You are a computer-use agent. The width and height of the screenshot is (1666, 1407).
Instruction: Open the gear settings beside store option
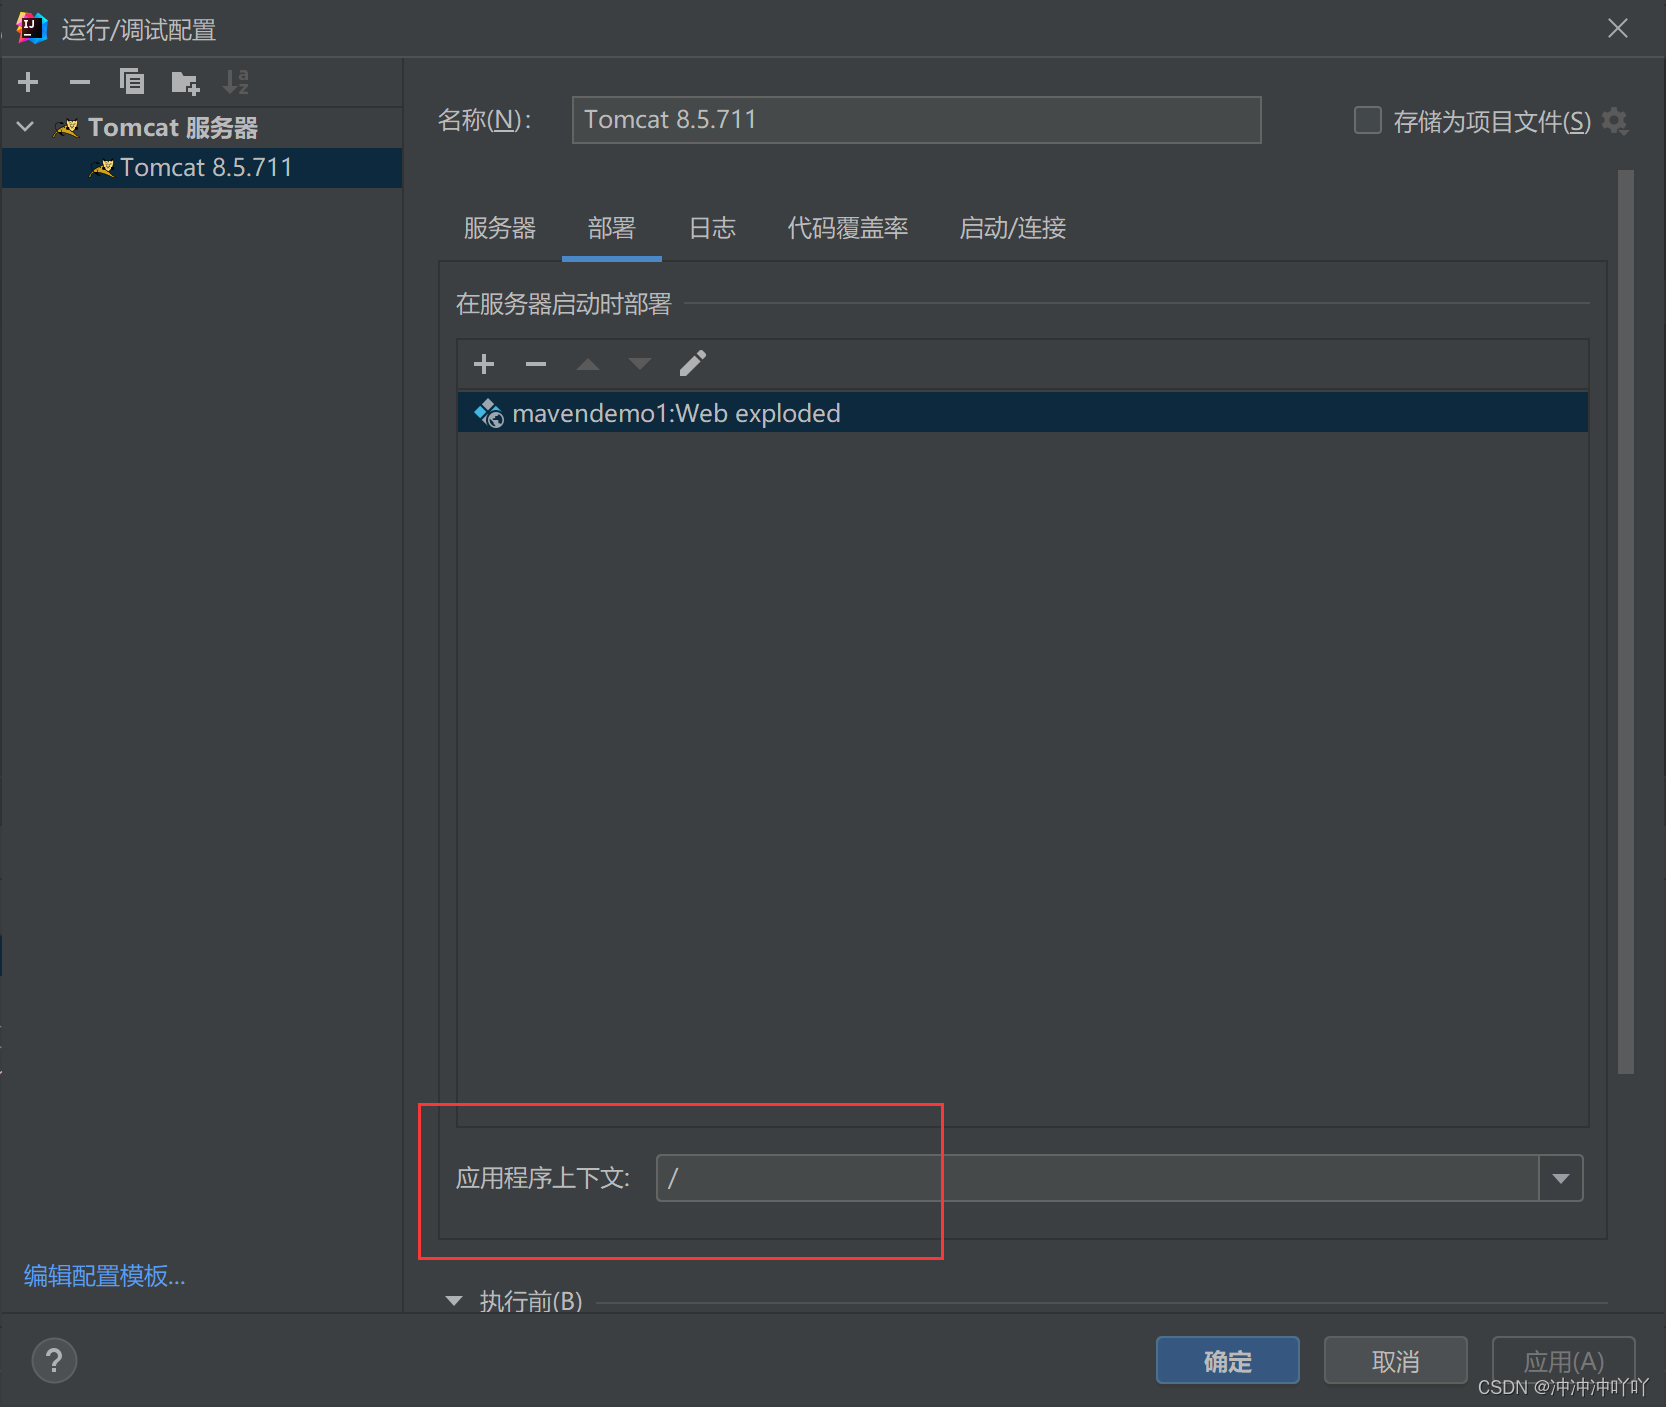click(1615, 121)
